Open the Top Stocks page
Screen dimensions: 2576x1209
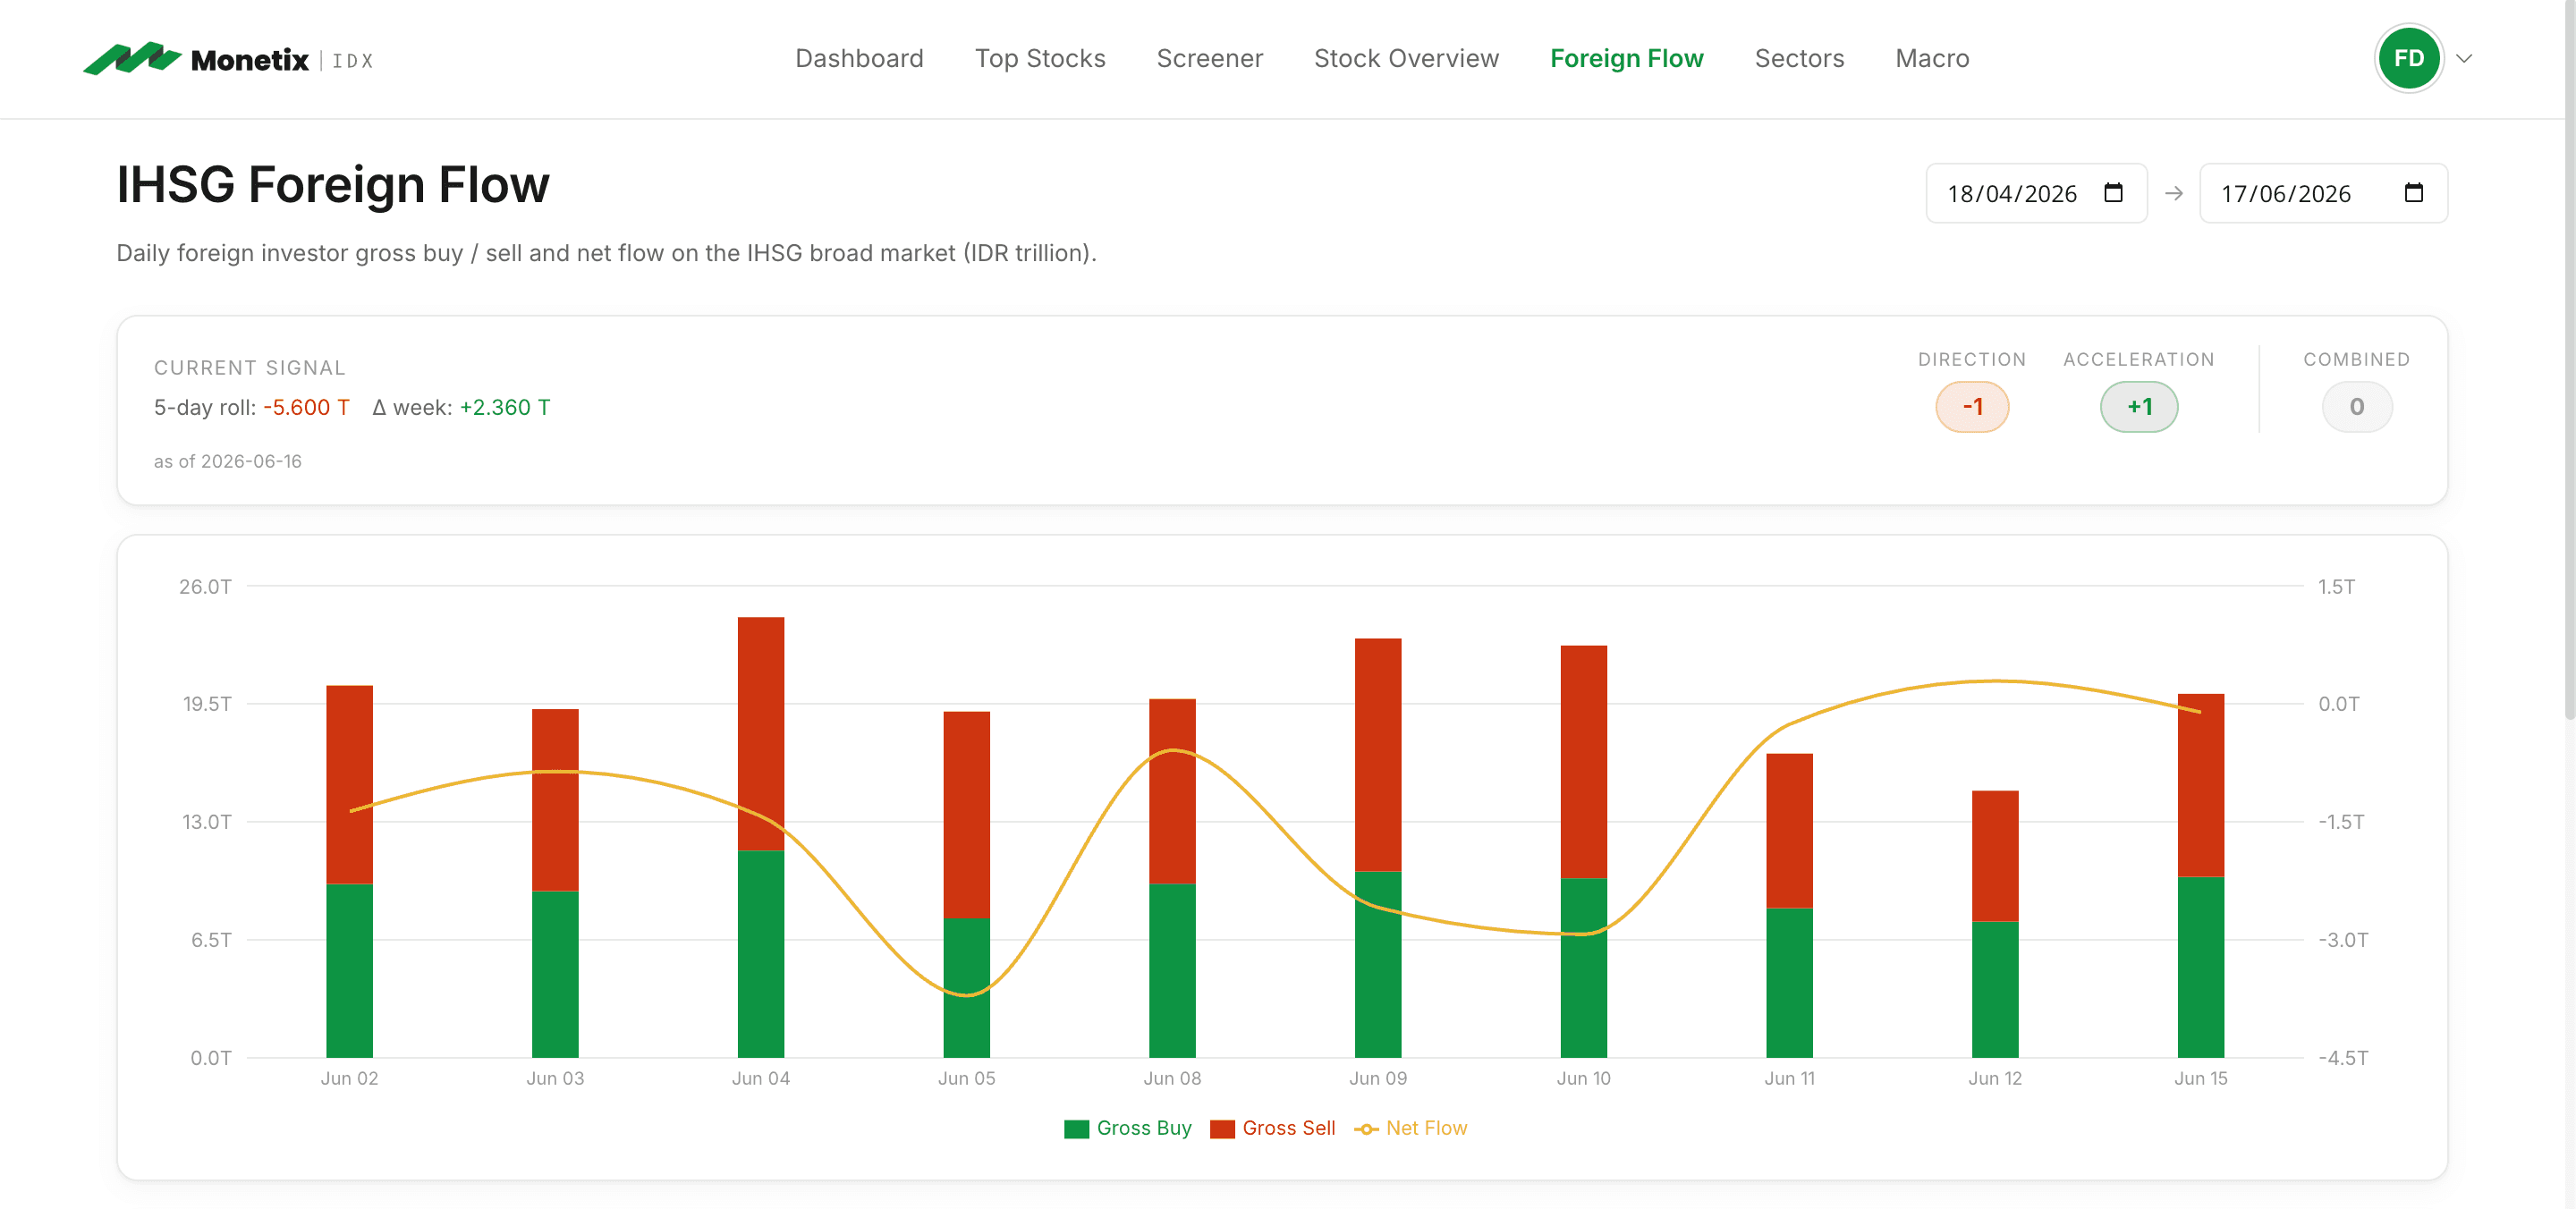coord(1040,58)
